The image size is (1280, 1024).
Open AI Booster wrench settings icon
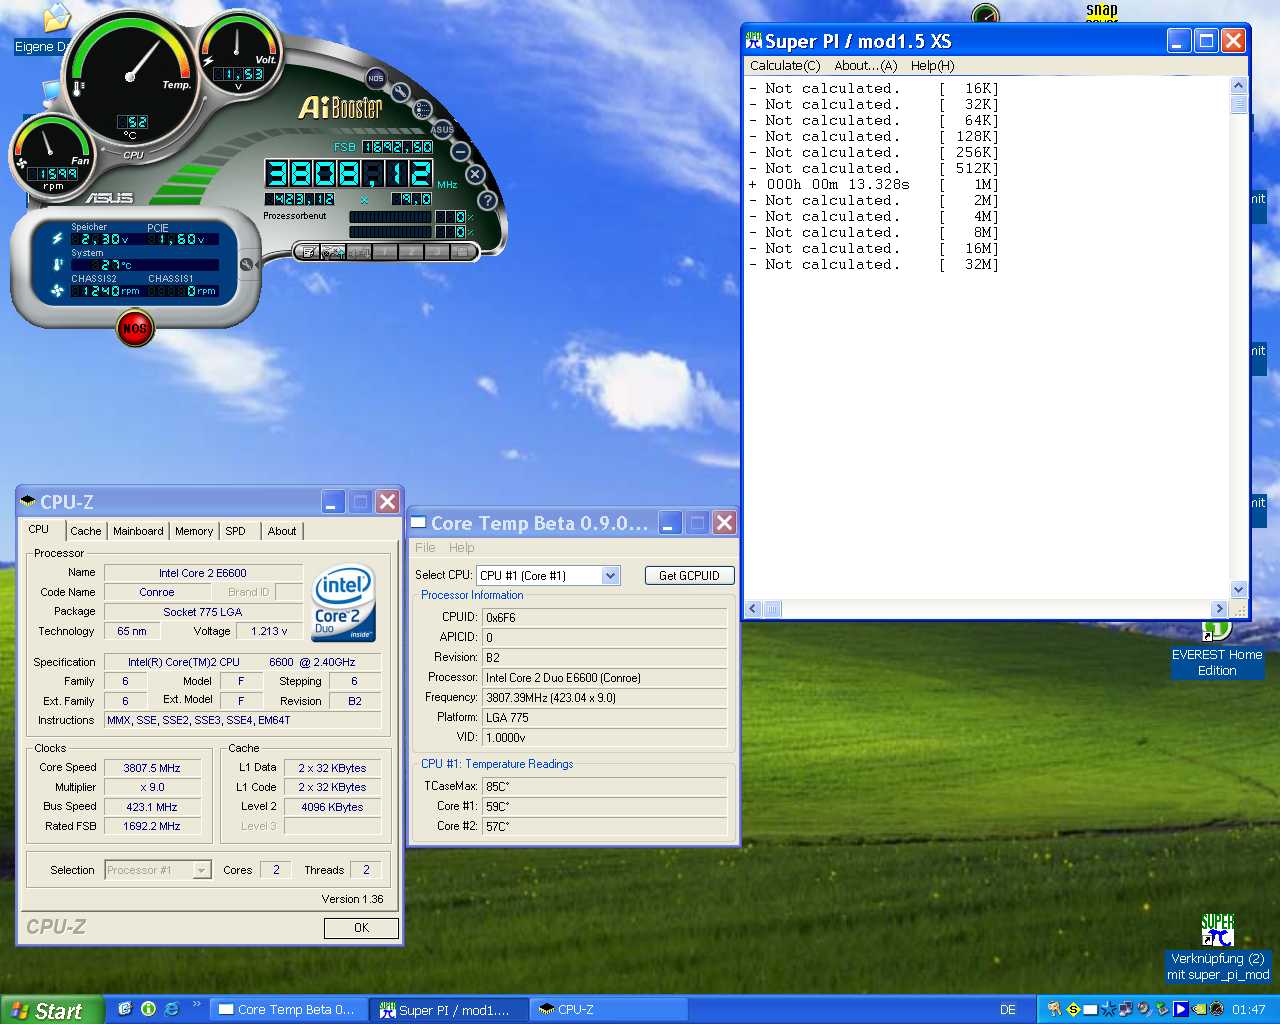(401, 93)
